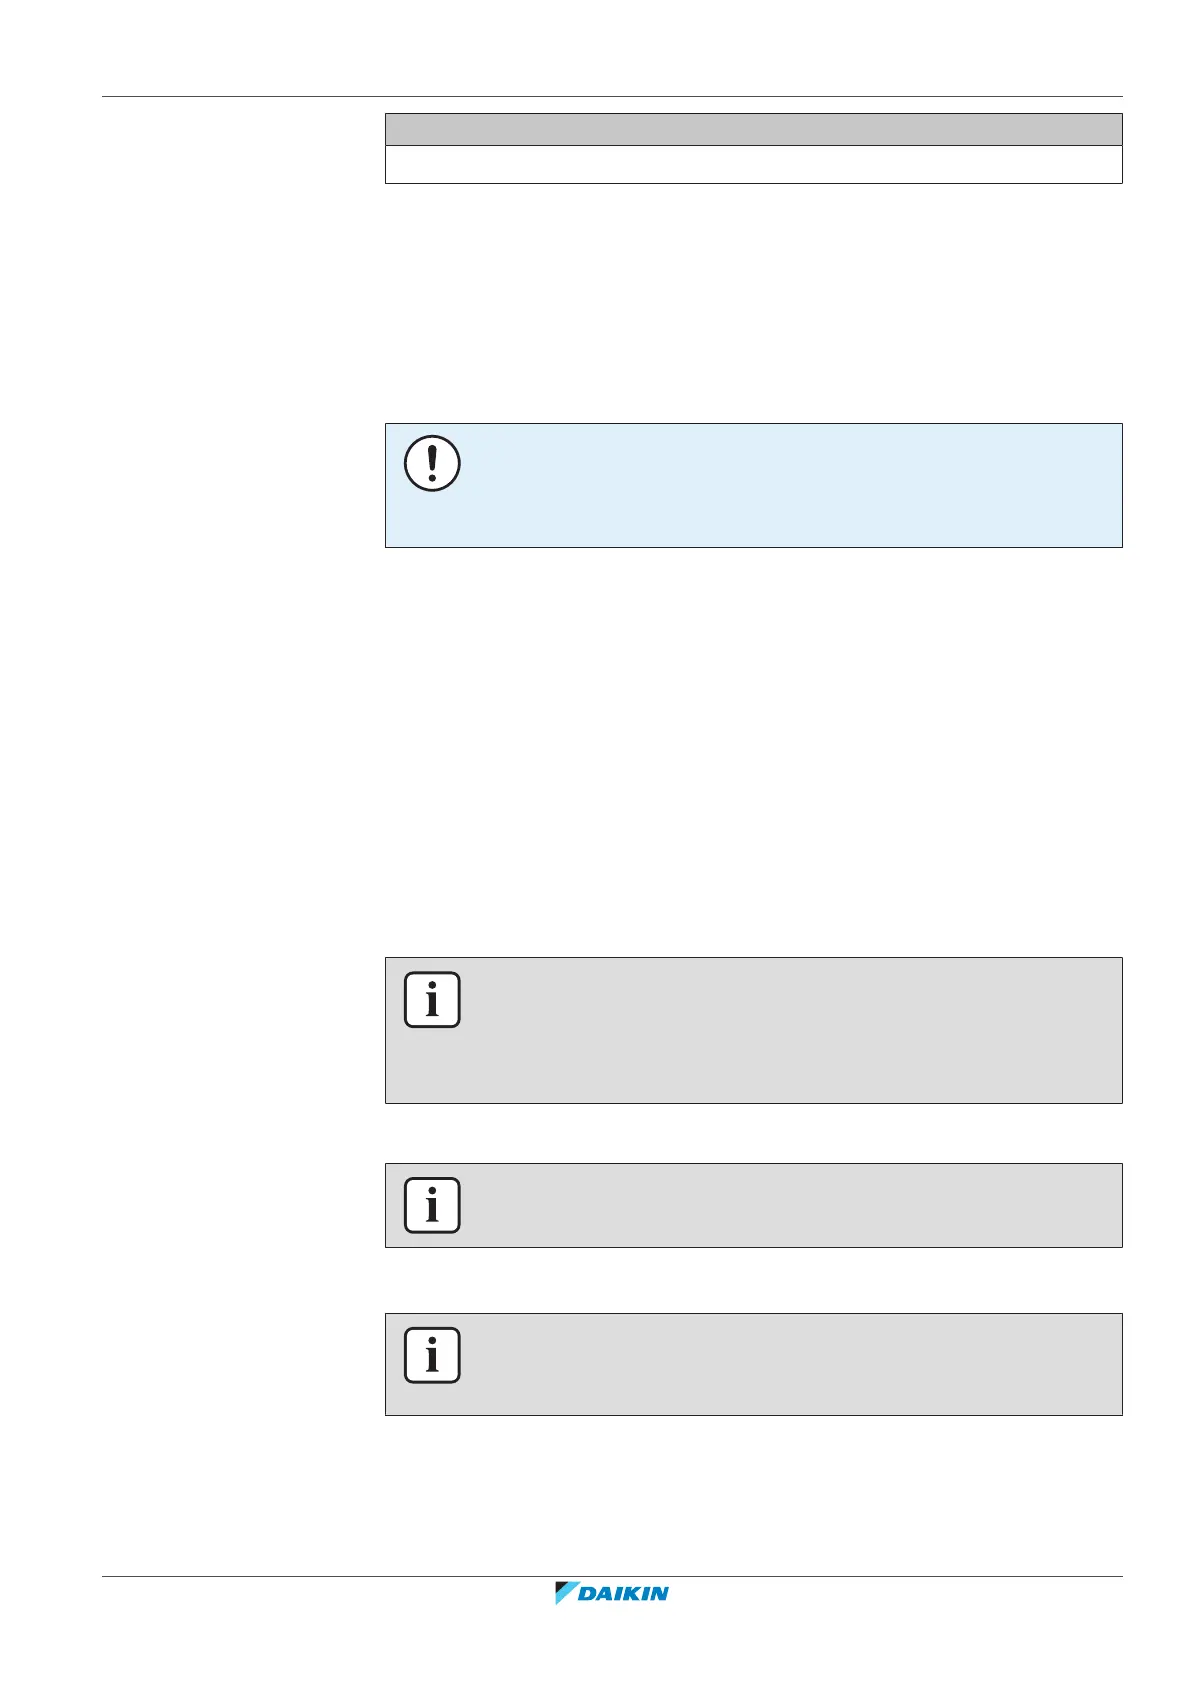Click the bottommost information icon
Image resolution: width=1191 pixels, height=1684 pixels.
[432, 1355]
